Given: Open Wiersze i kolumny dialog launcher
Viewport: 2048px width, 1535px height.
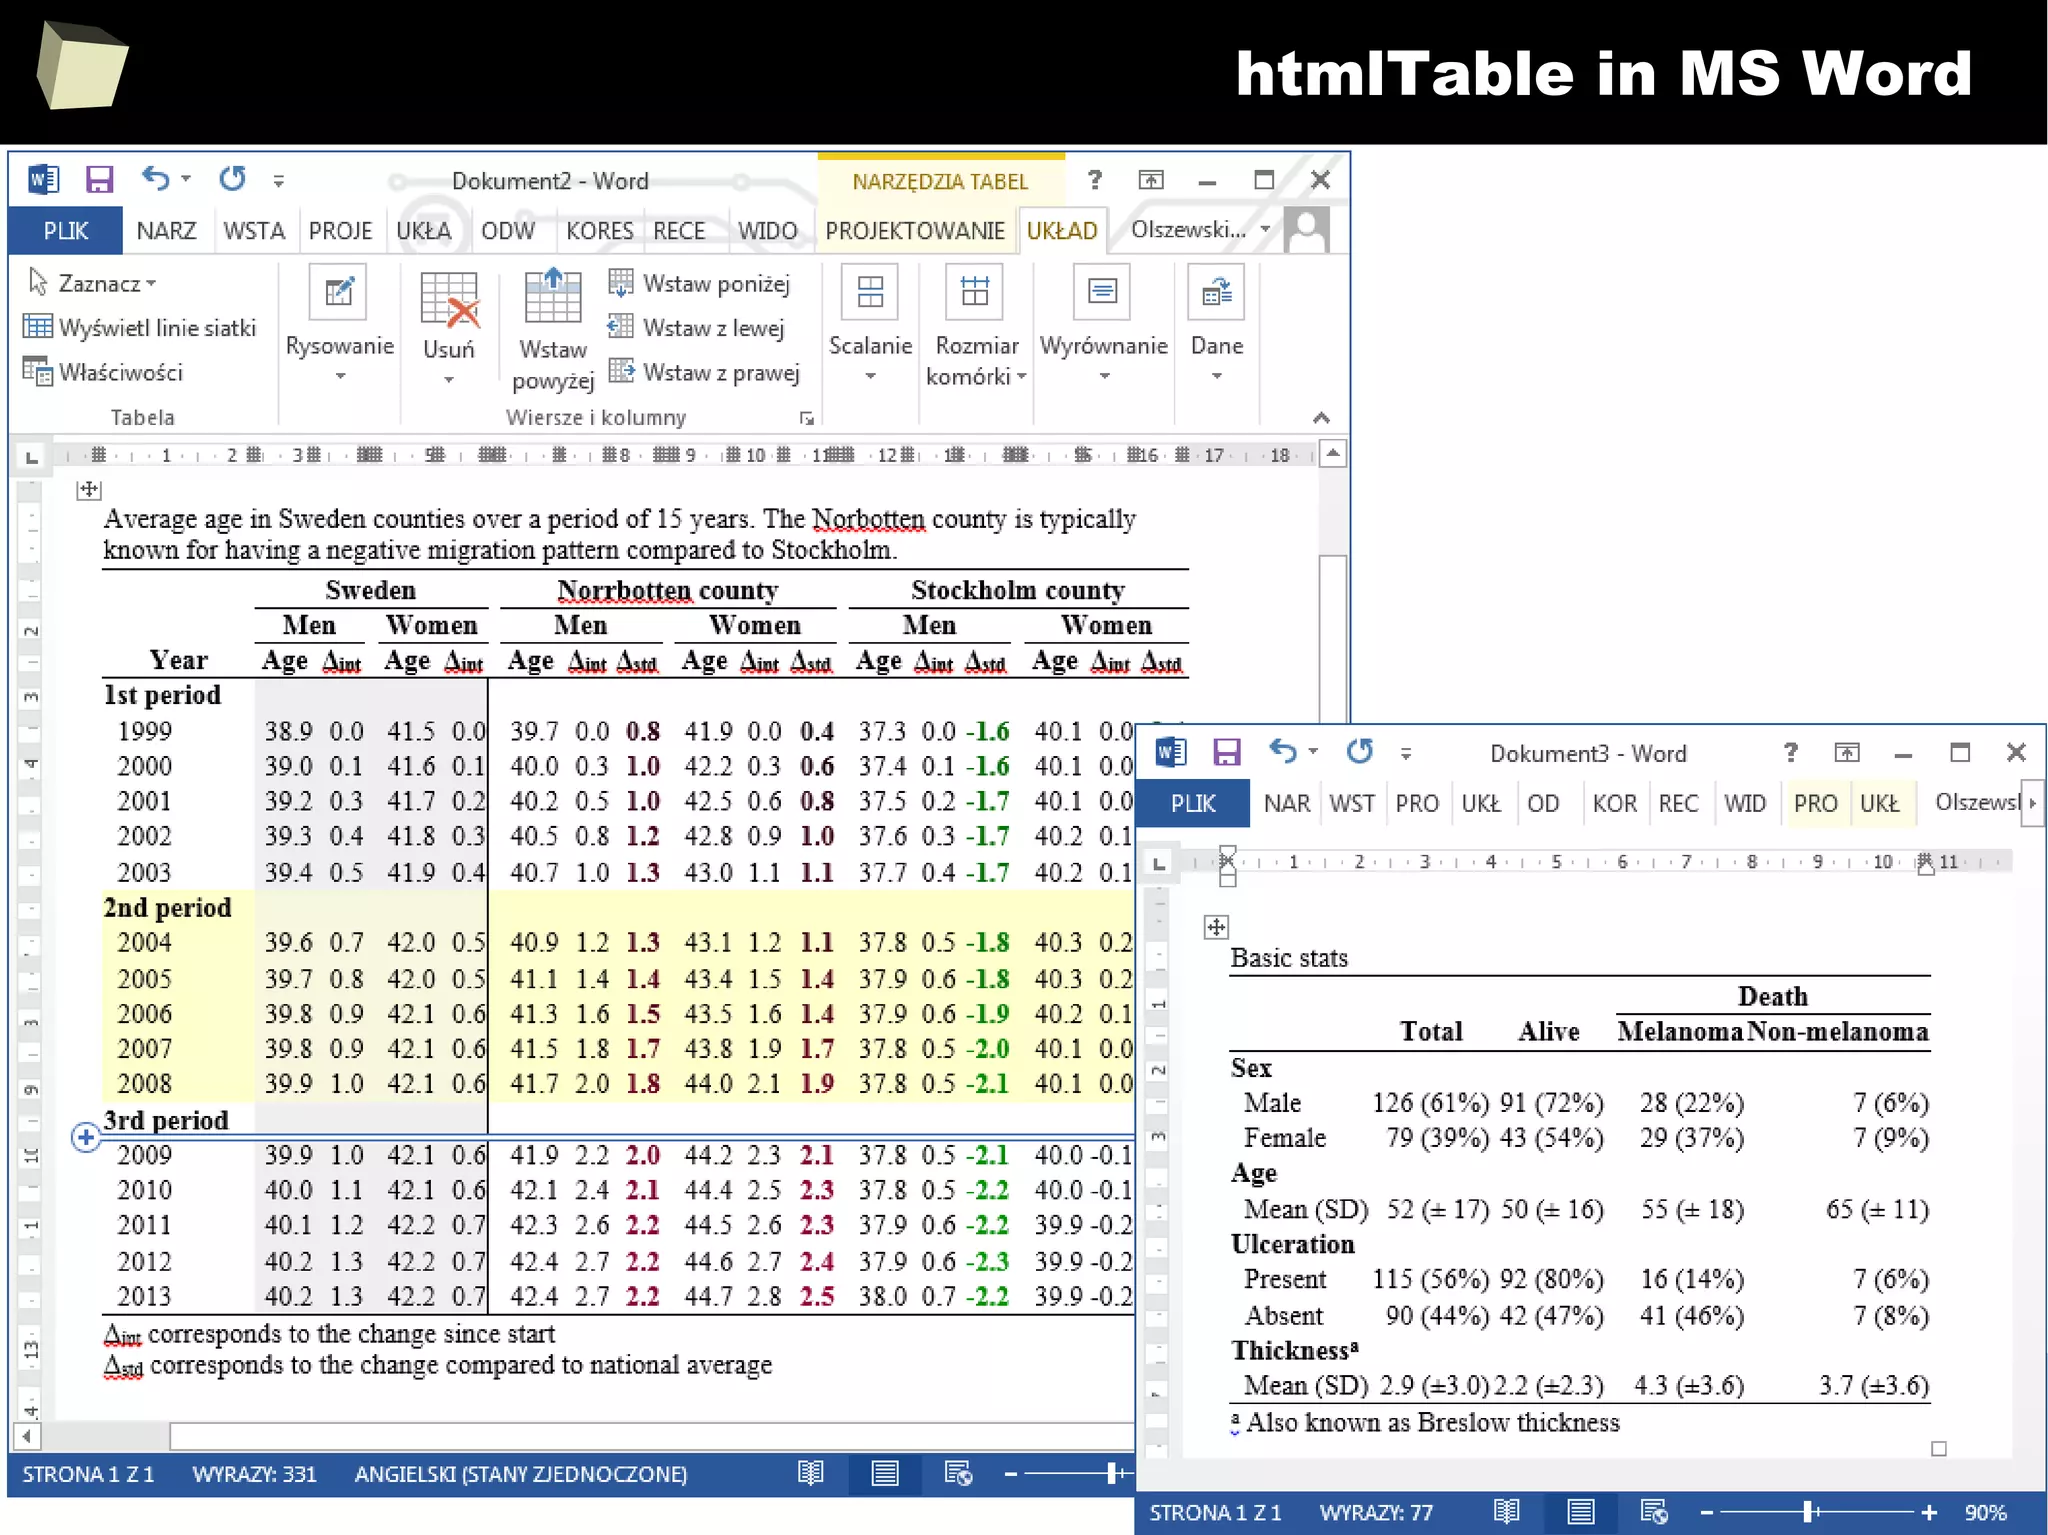Looking at the screenshot, I should [806, 419].
